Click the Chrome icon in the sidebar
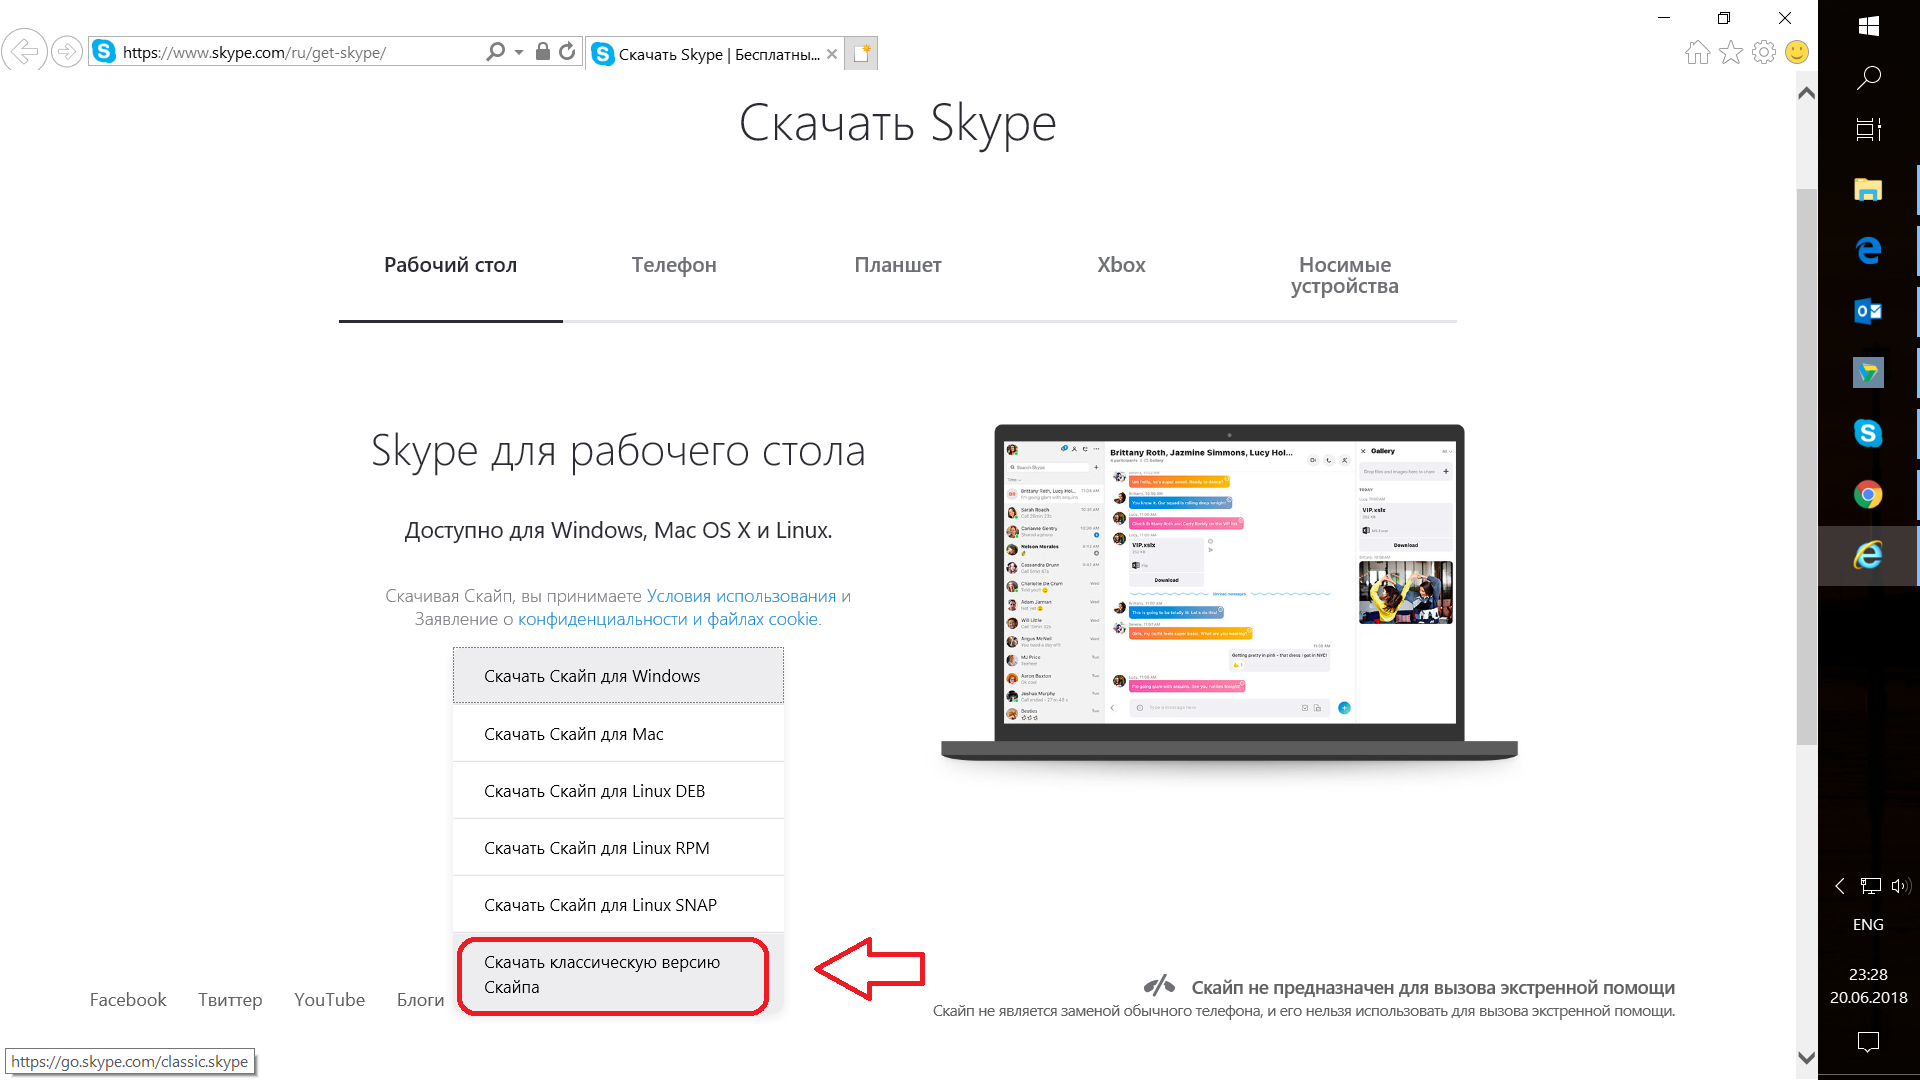 [x=1865, y=493]
